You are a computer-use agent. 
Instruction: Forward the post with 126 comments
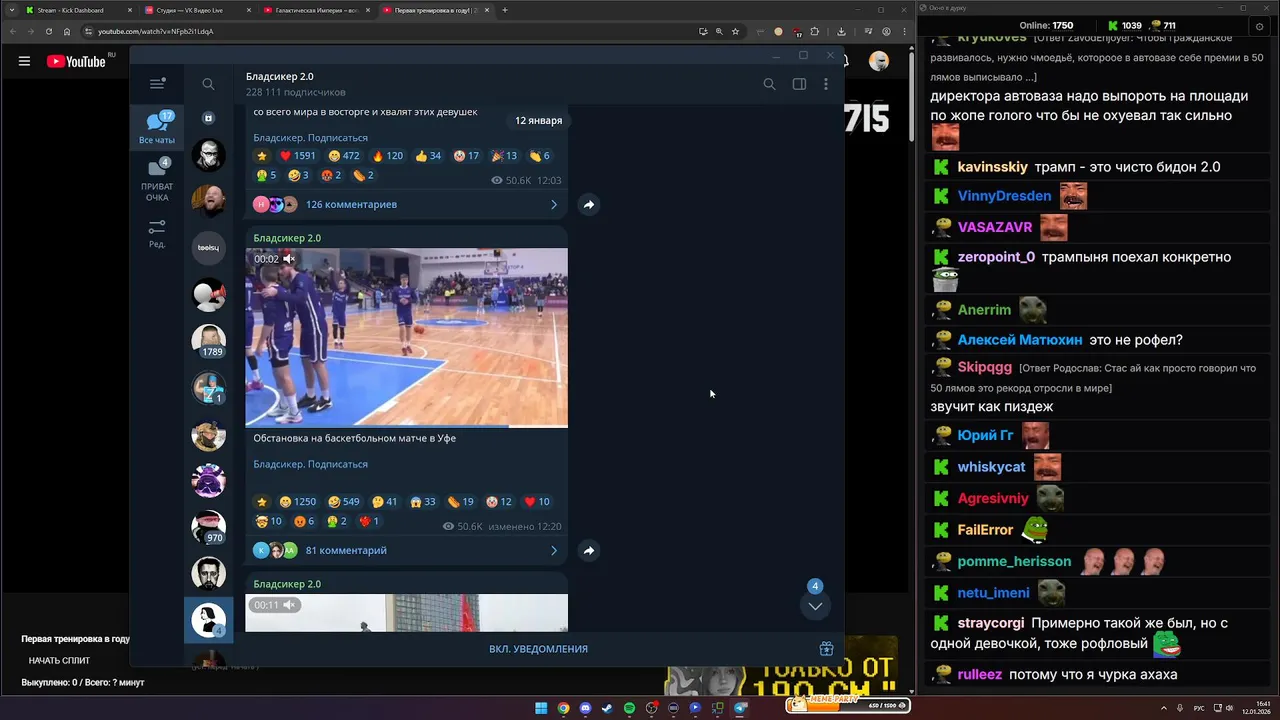(x=589, y=204)
